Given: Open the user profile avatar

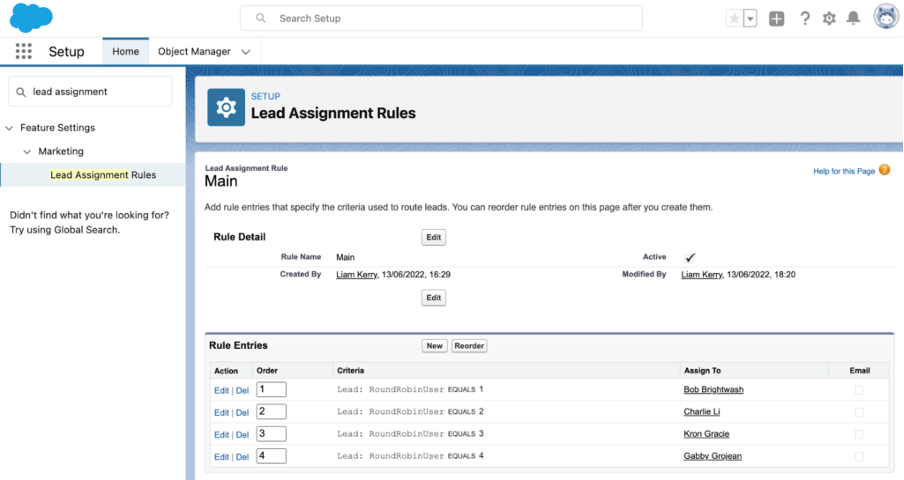Looking at the screenshot, I should click(886, 17).
